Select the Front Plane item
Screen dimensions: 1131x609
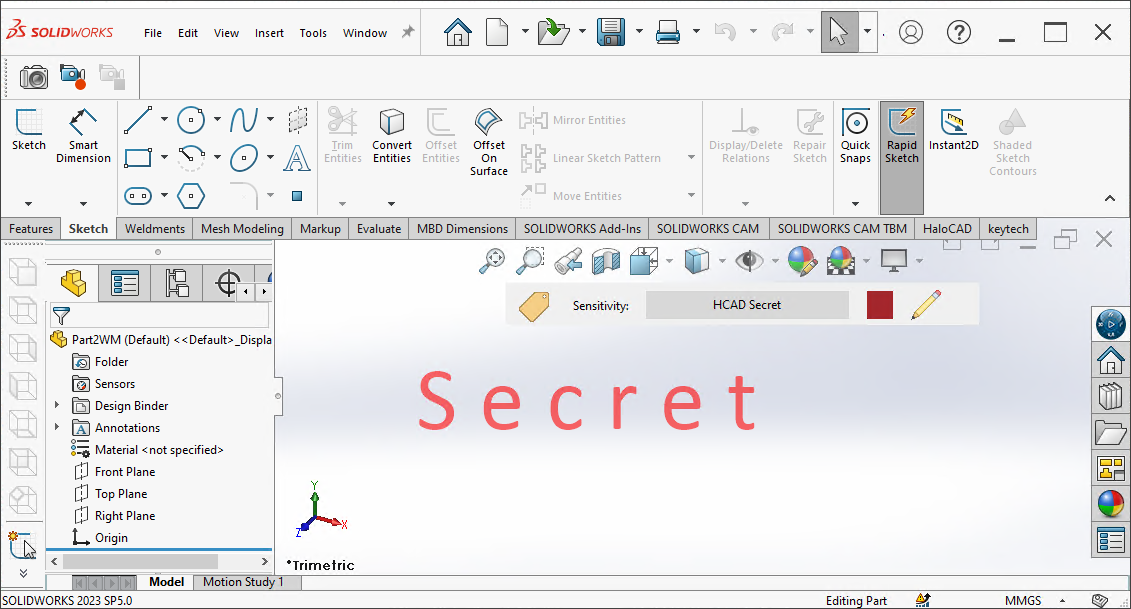125,472
